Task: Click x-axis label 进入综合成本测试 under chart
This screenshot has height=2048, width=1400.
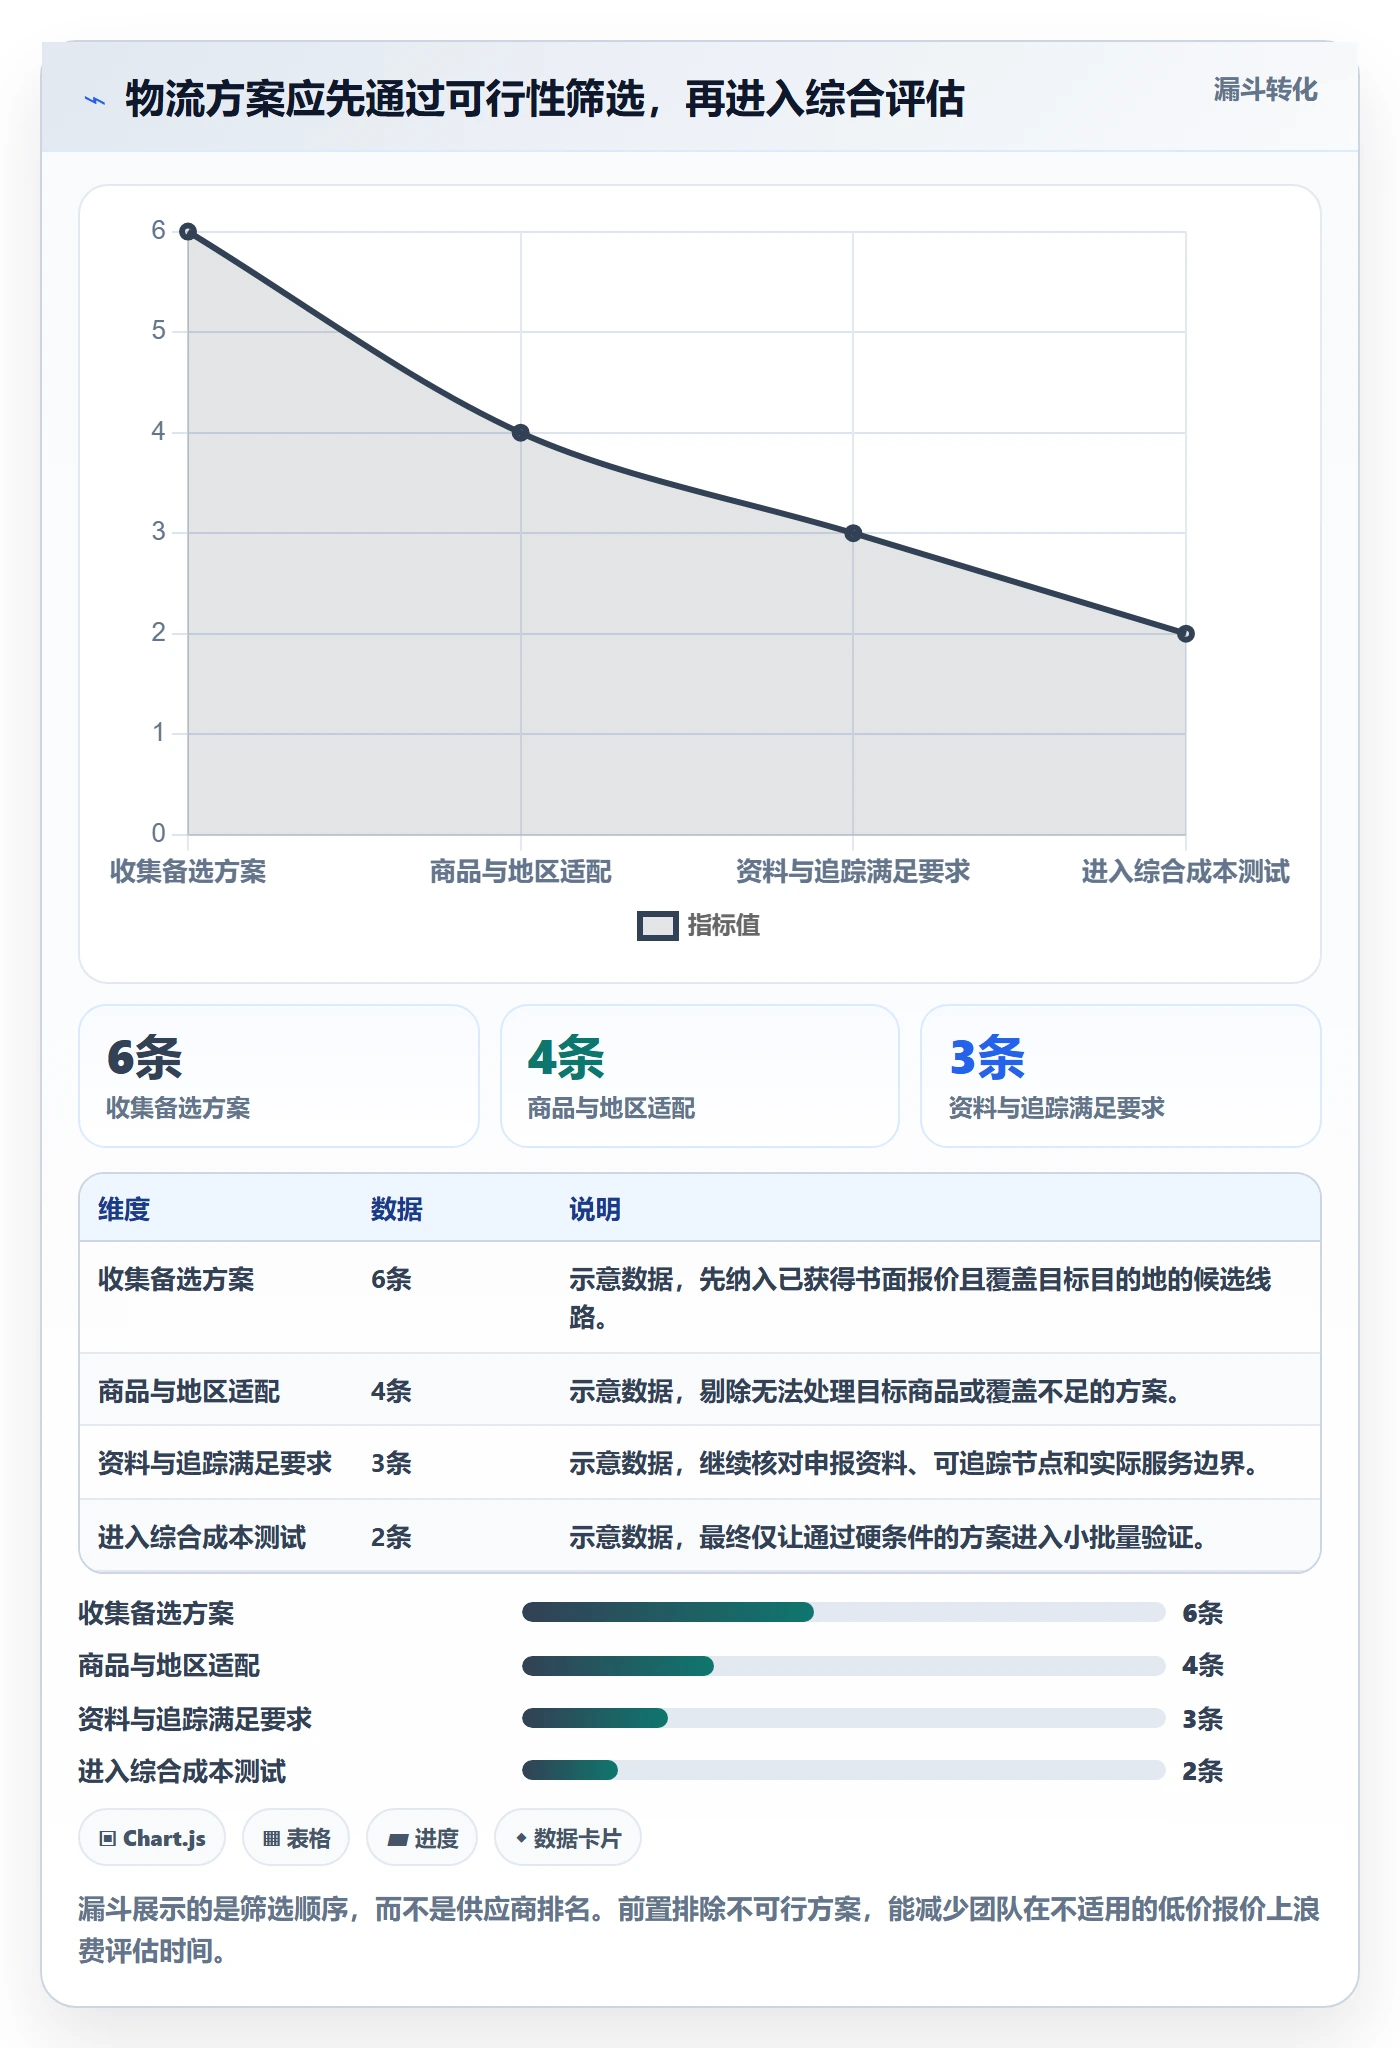Action: 1186,872
